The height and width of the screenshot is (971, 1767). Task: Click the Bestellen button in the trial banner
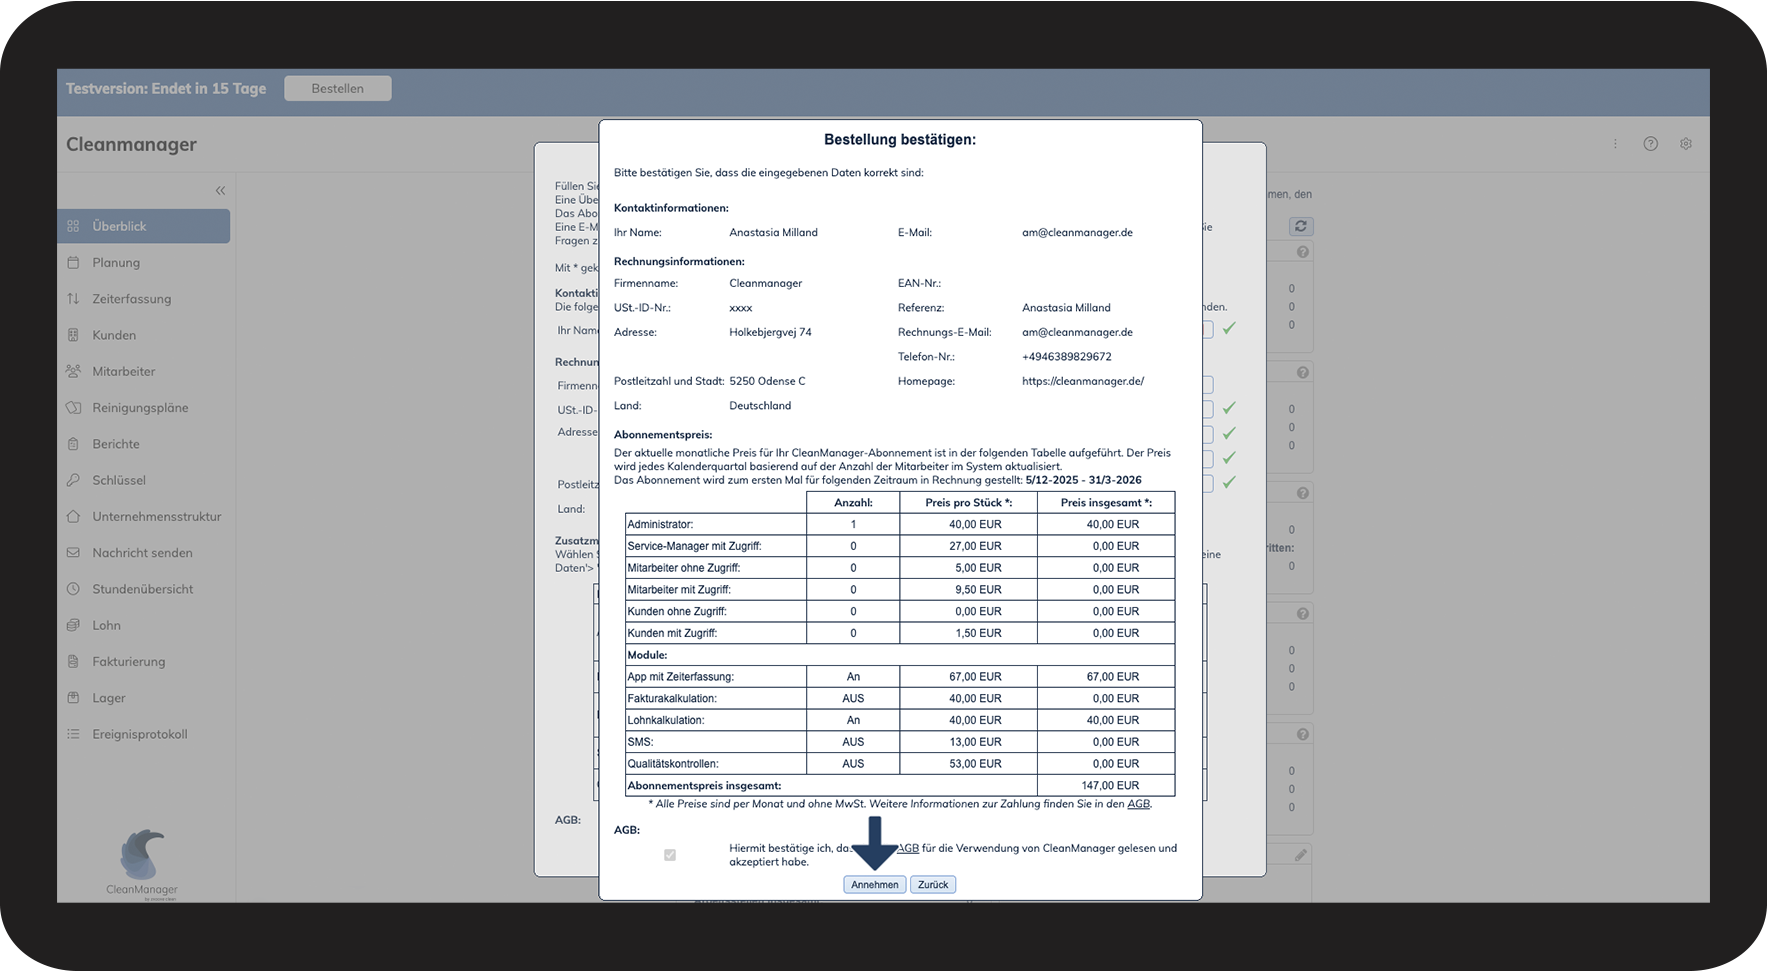338,88
